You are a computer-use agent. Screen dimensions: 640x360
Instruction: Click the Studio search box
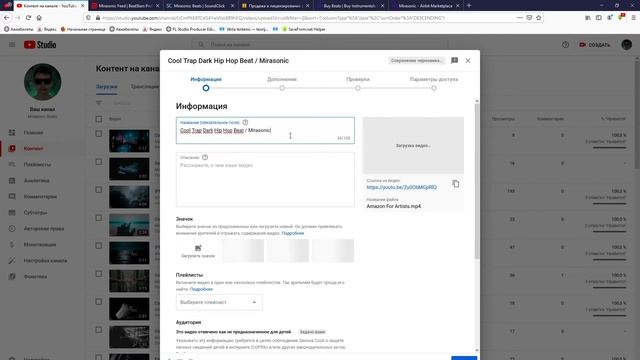[x=320, y=44]
